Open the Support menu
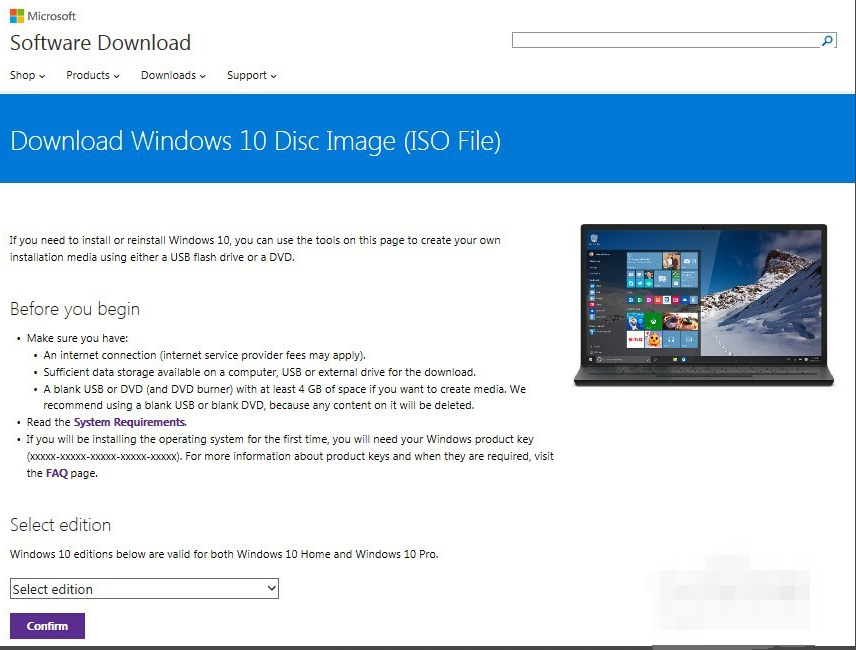This screenshot has width=856, height=650. [246, 75]
